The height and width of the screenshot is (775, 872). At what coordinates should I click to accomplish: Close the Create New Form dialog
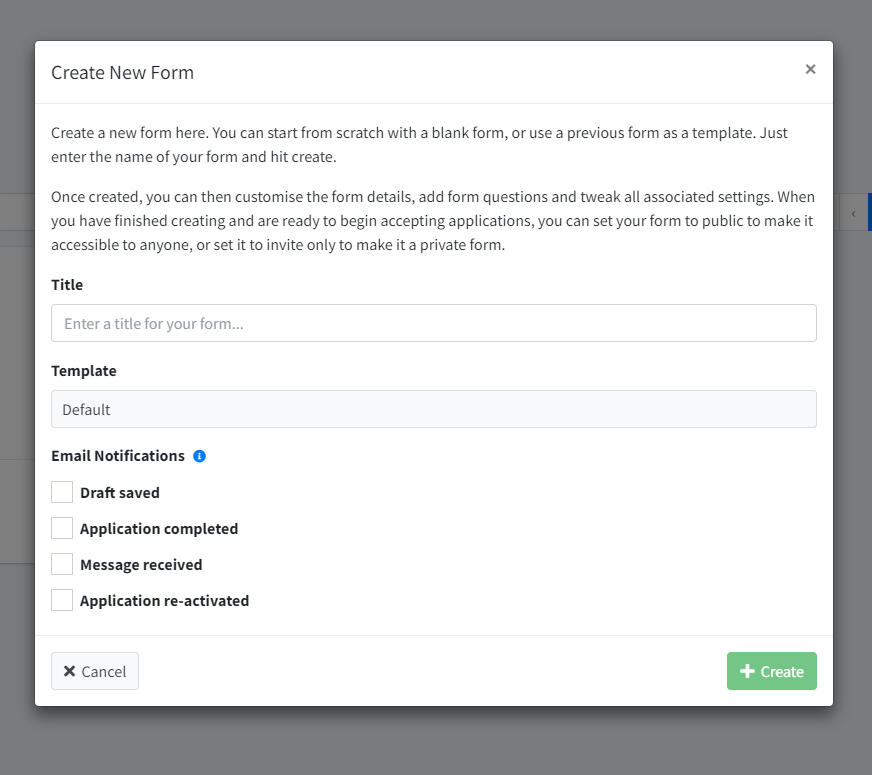pos(810,69)
